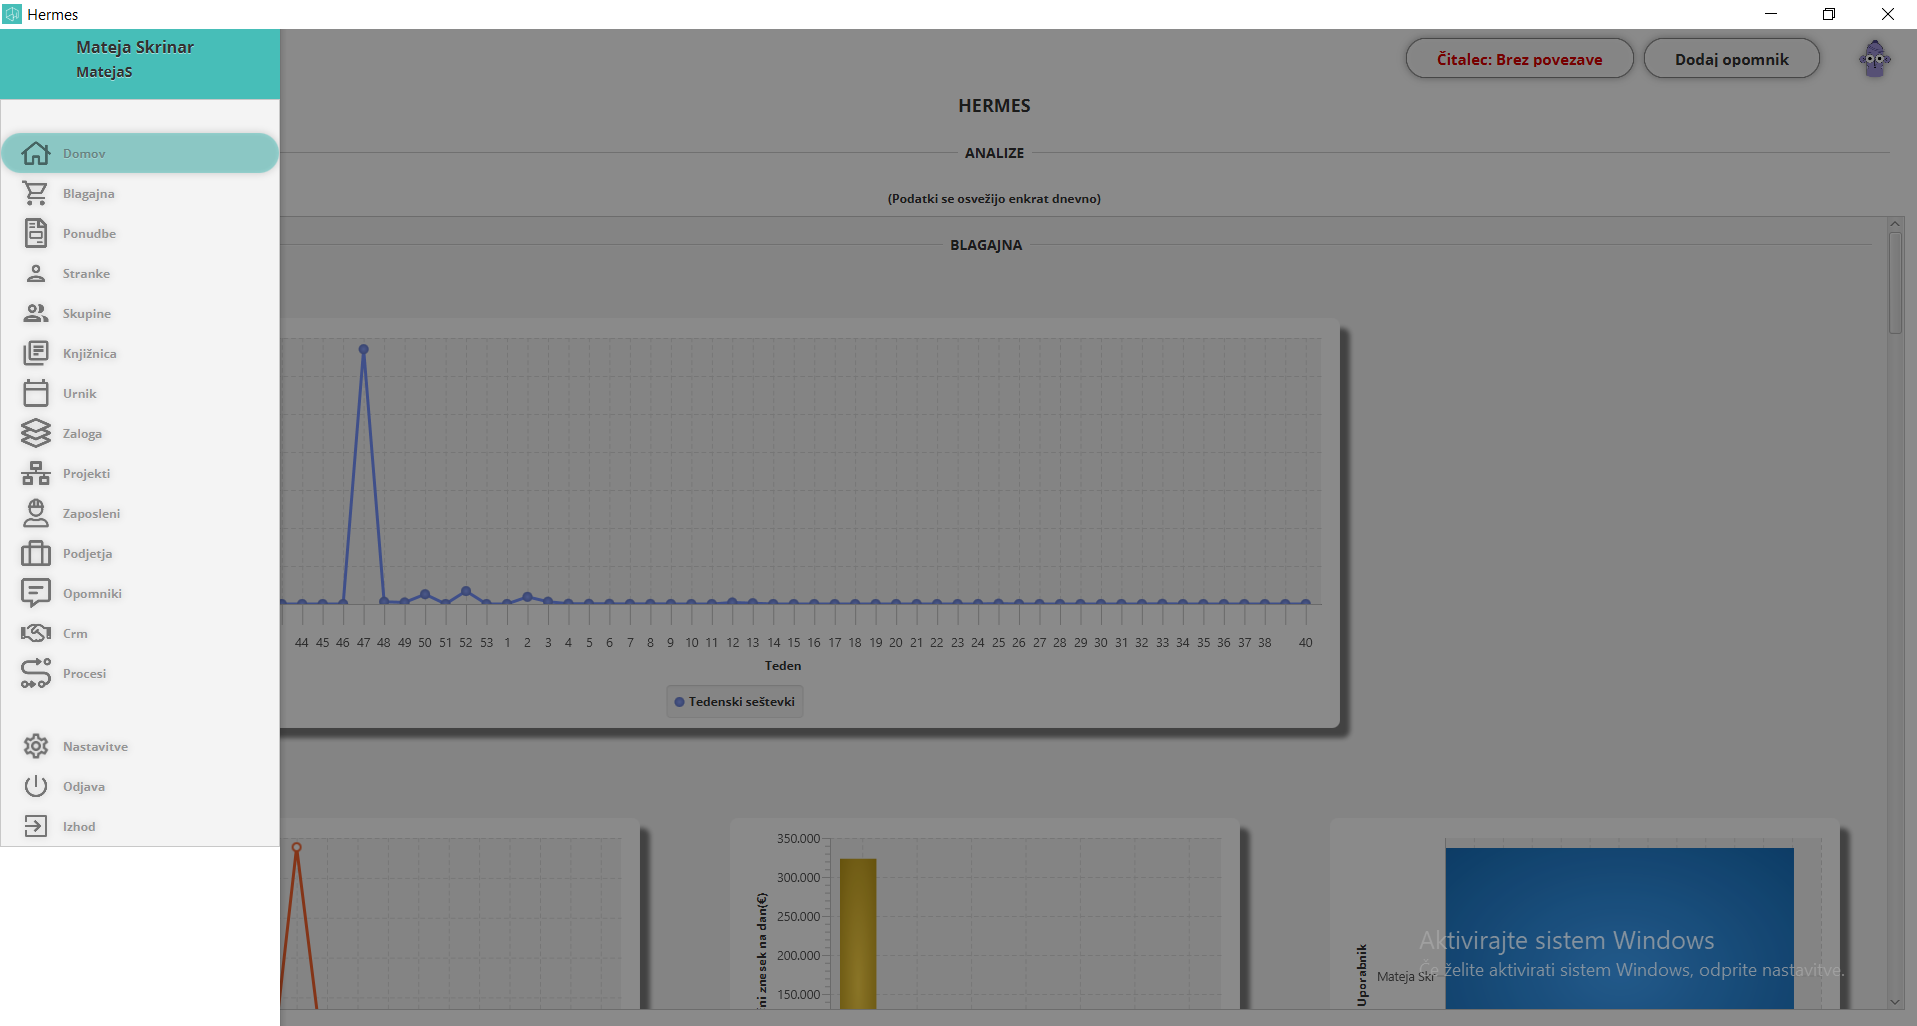Click the yellow bar in daily amount chart
Screen dimensions: 1917x1026
[858, 932]
